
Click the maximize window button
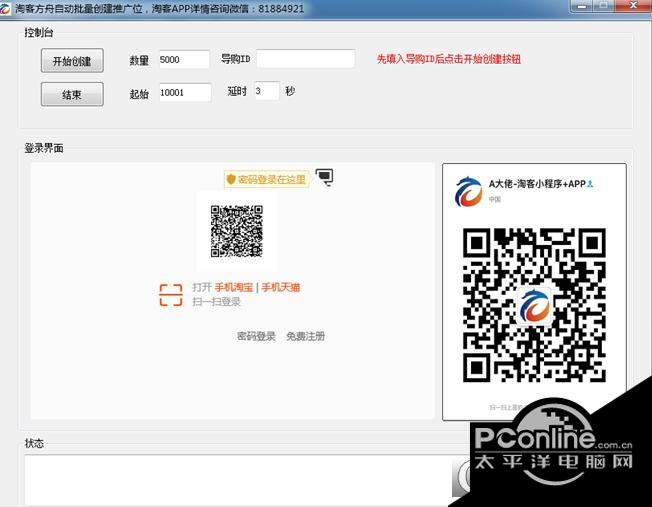[x=604, y=6]
